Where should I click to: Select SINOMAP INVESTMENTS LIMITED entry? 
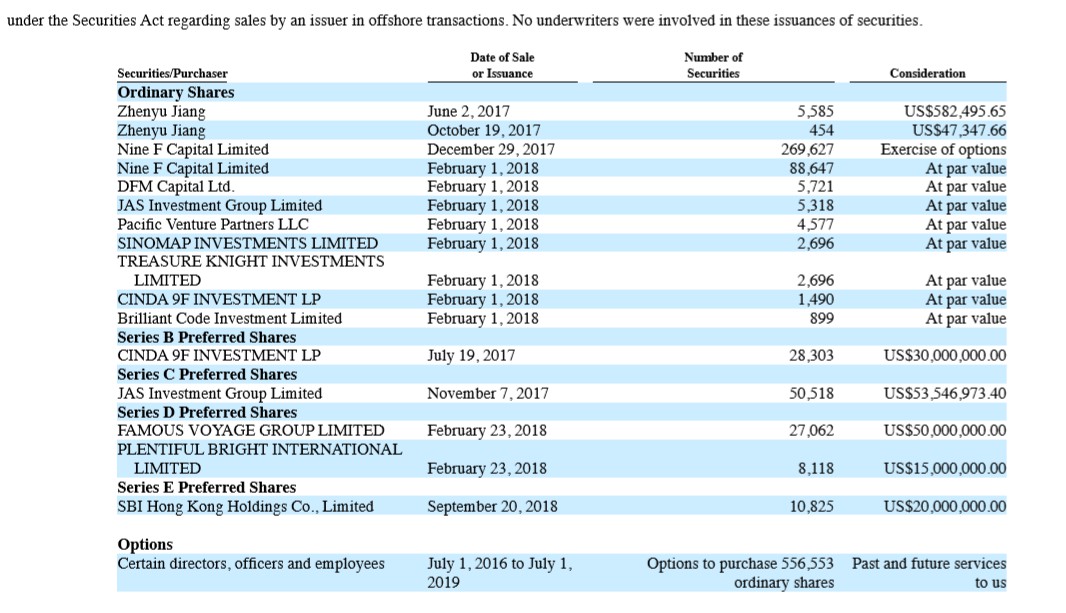pyautogui.click(x=247, y=243)
